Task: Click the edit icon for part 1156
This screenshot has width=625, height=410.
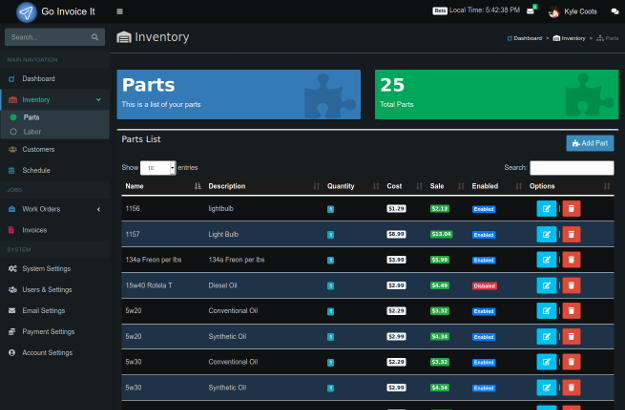Action: coord(546,208)
